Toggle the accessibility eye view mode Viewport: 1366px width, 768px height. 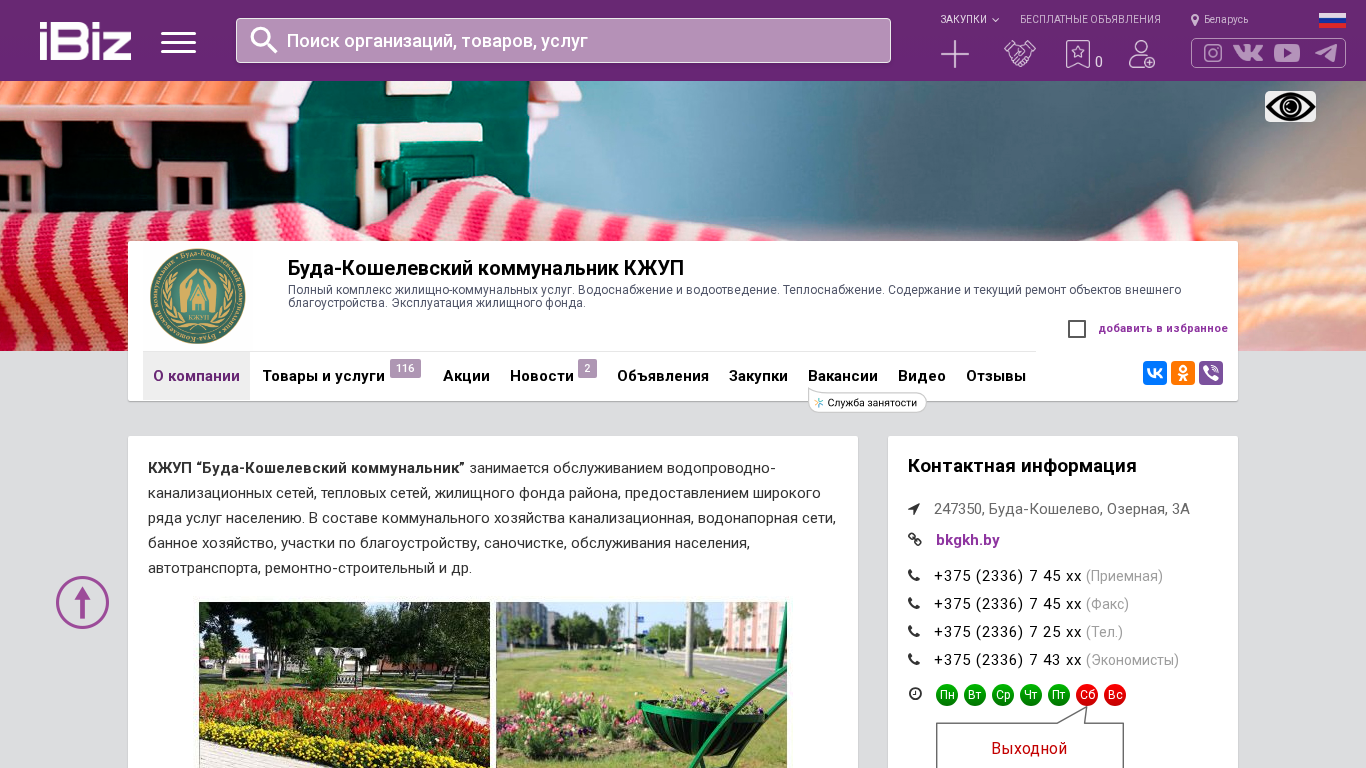click(1290, 107)
